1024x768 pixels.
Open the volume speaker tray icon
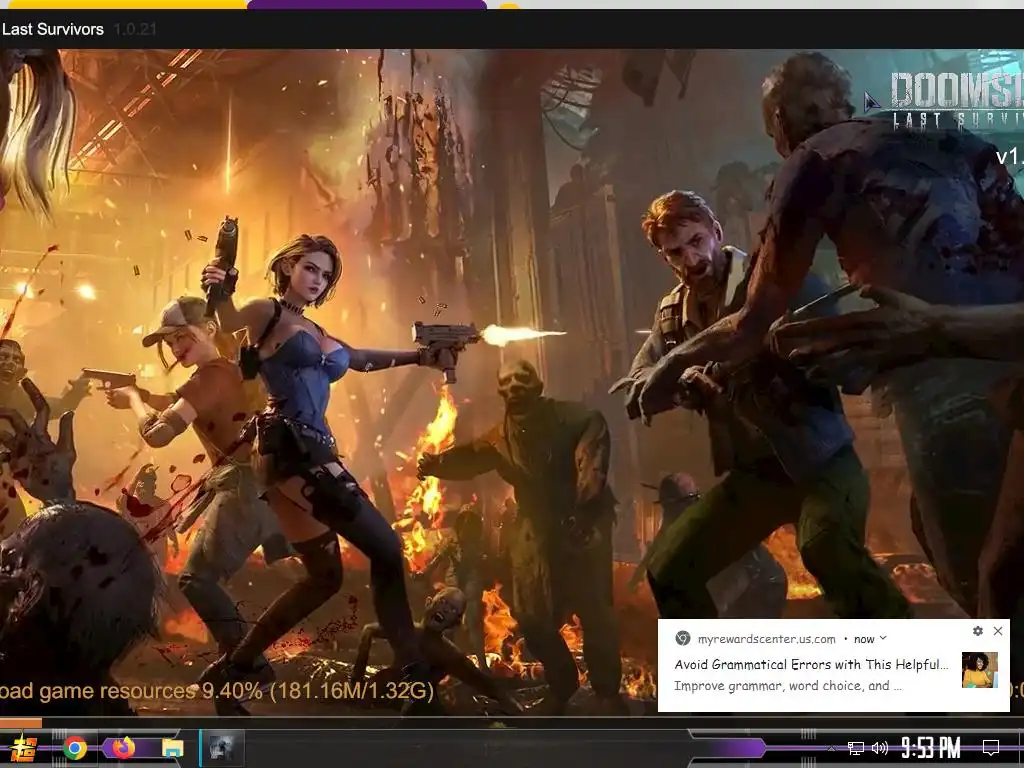880,748
